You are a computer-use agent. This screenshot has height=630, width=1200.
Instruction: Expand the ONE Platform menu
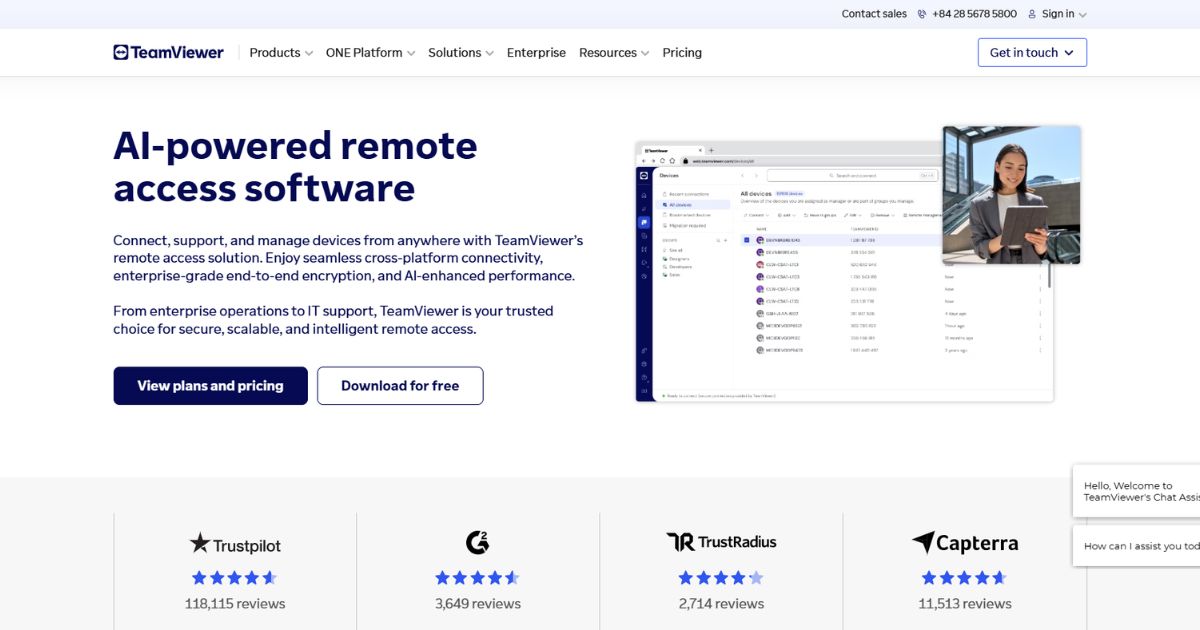click(370, 53)
